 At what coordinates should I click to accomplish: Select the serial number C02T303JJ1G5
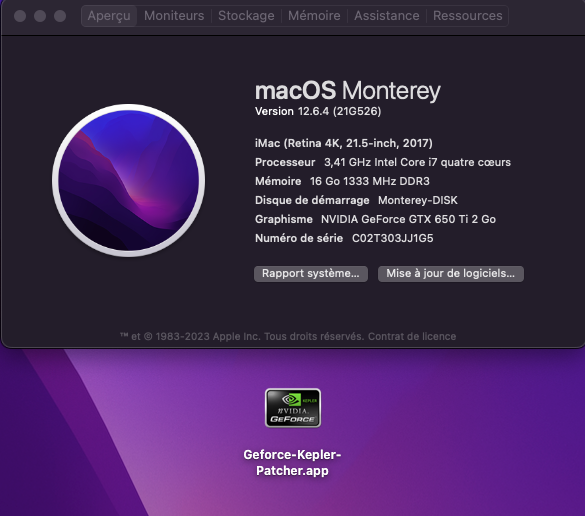[x=392, y=238]
